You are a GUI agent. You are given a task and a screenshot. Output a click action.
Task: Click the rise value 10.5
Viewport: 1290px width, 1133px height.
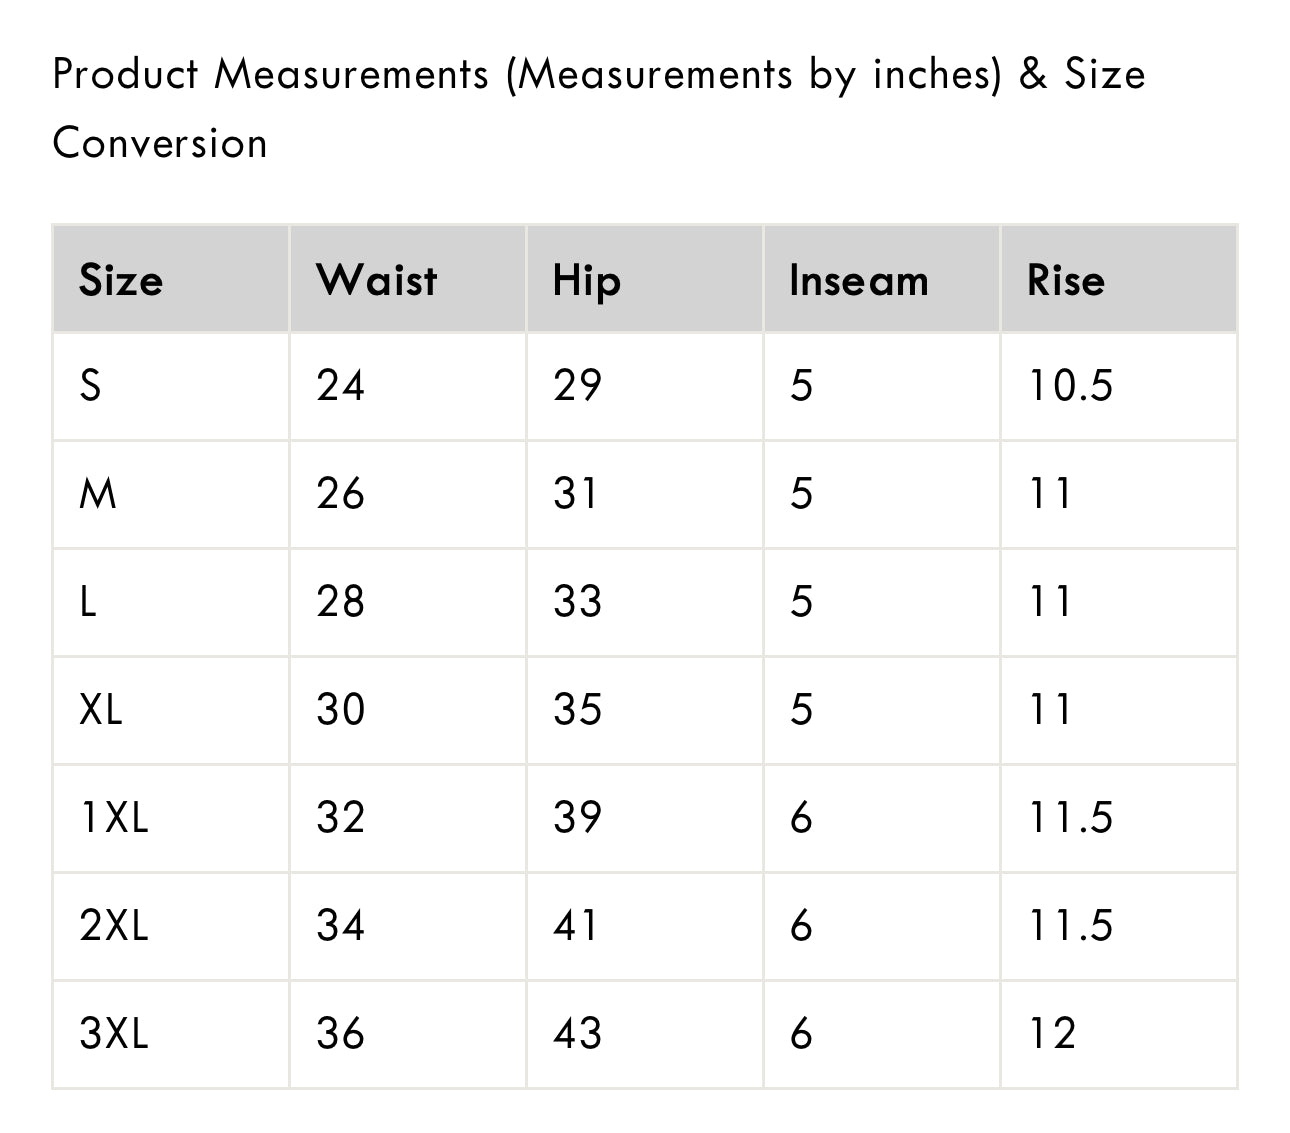pyautogui.click(x=1070, y=386)
